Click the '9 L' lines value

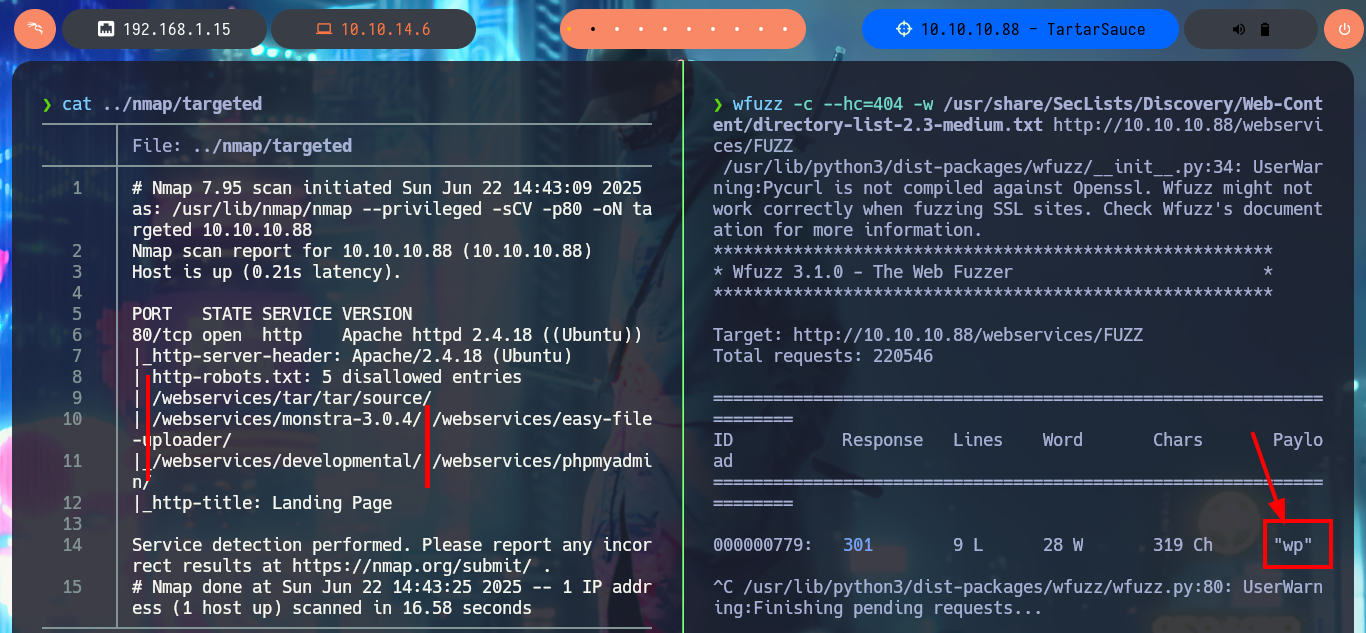pos(968,545)
